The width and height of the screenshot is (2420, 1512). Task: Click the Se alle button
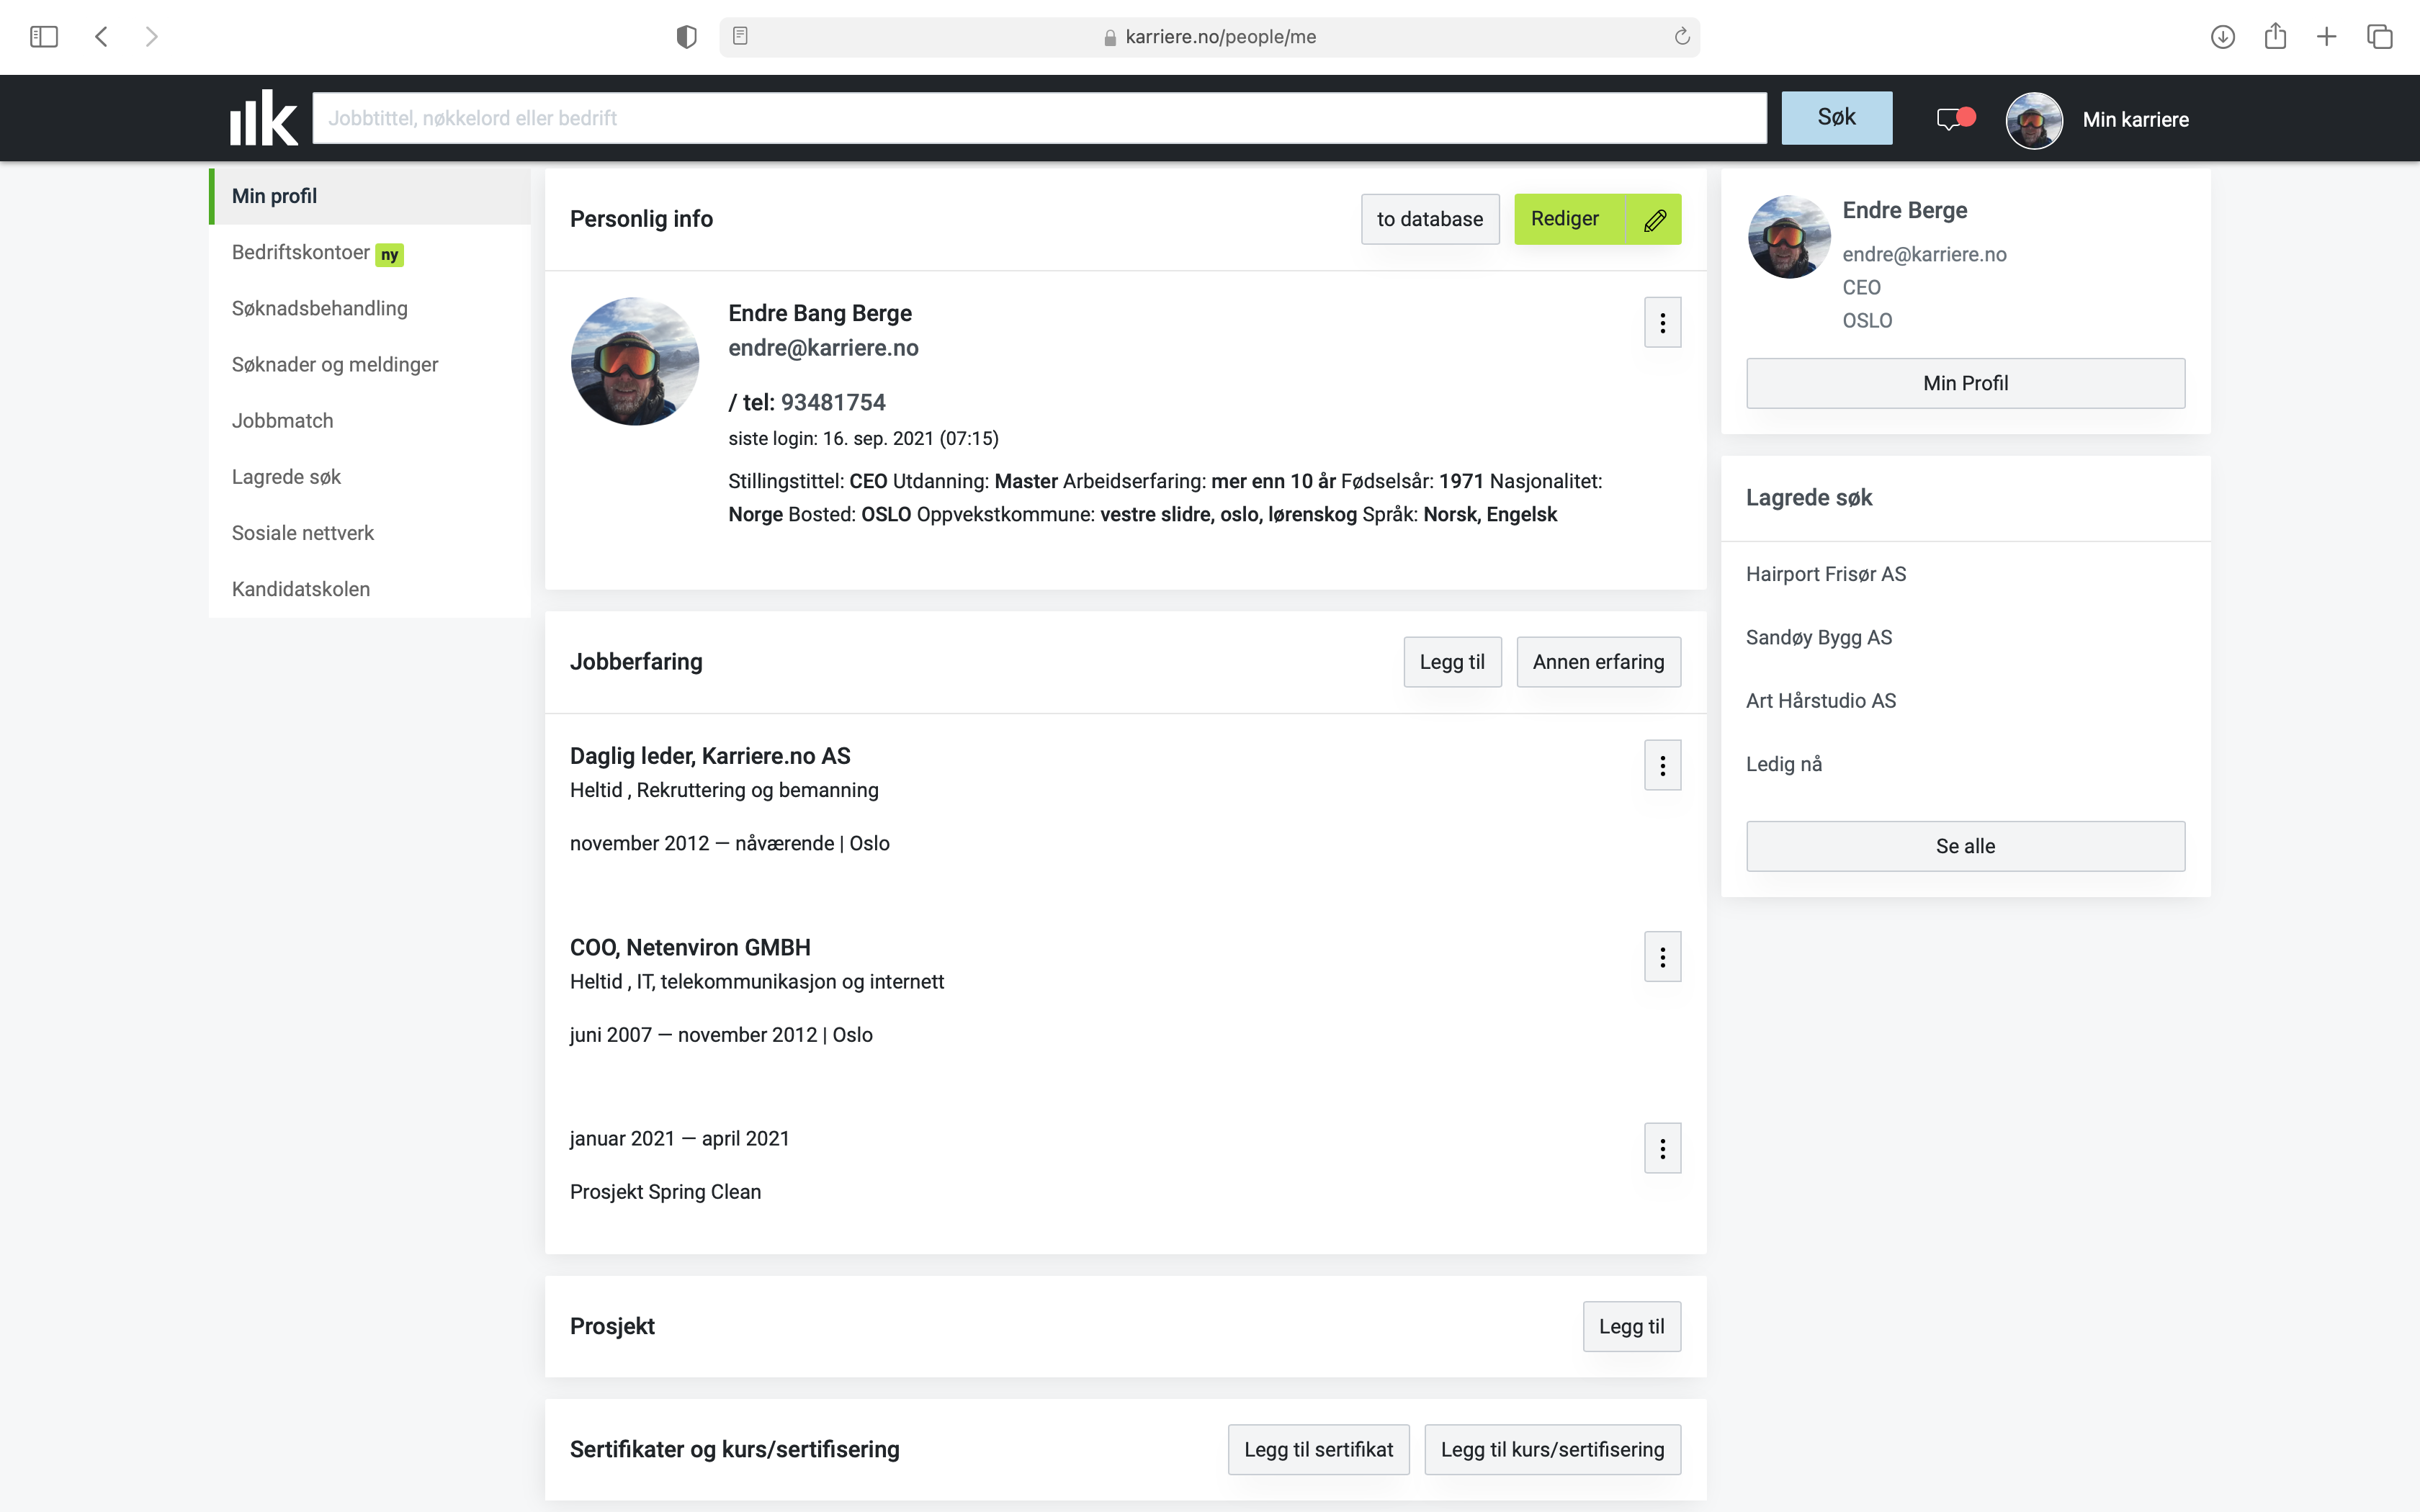1965,846
